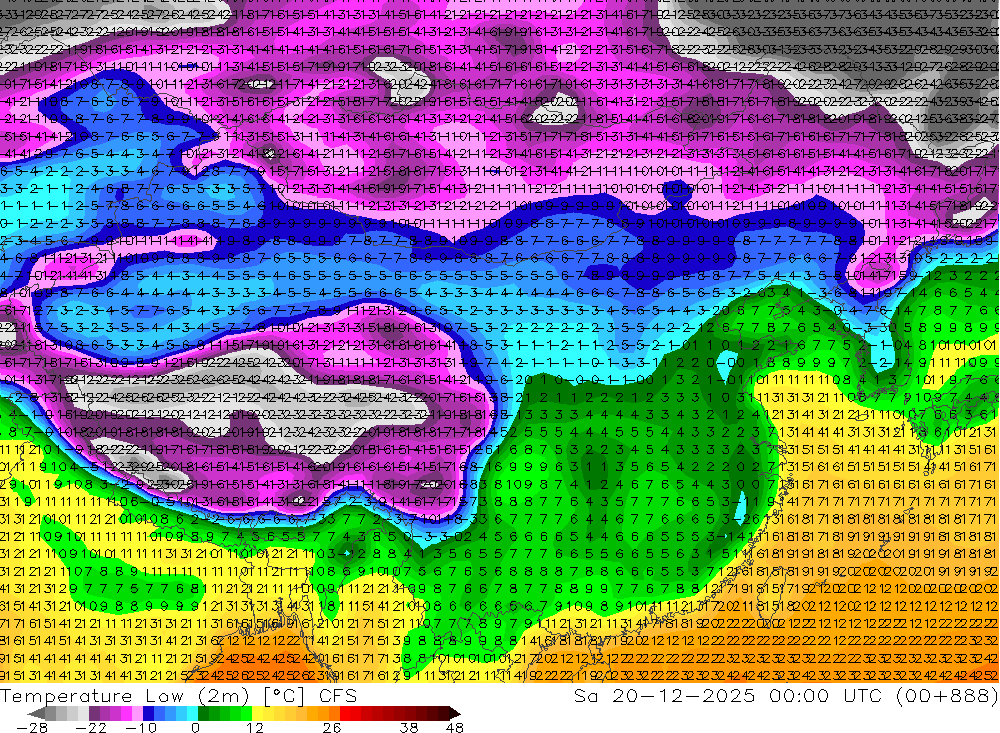
Task: Click the -28 legend label
Action: (32, 727)
